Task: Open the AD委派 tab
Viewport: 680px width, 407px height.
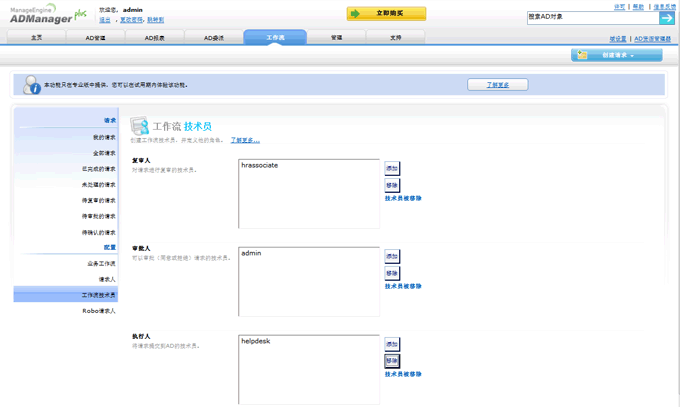Action: point(214,38)
